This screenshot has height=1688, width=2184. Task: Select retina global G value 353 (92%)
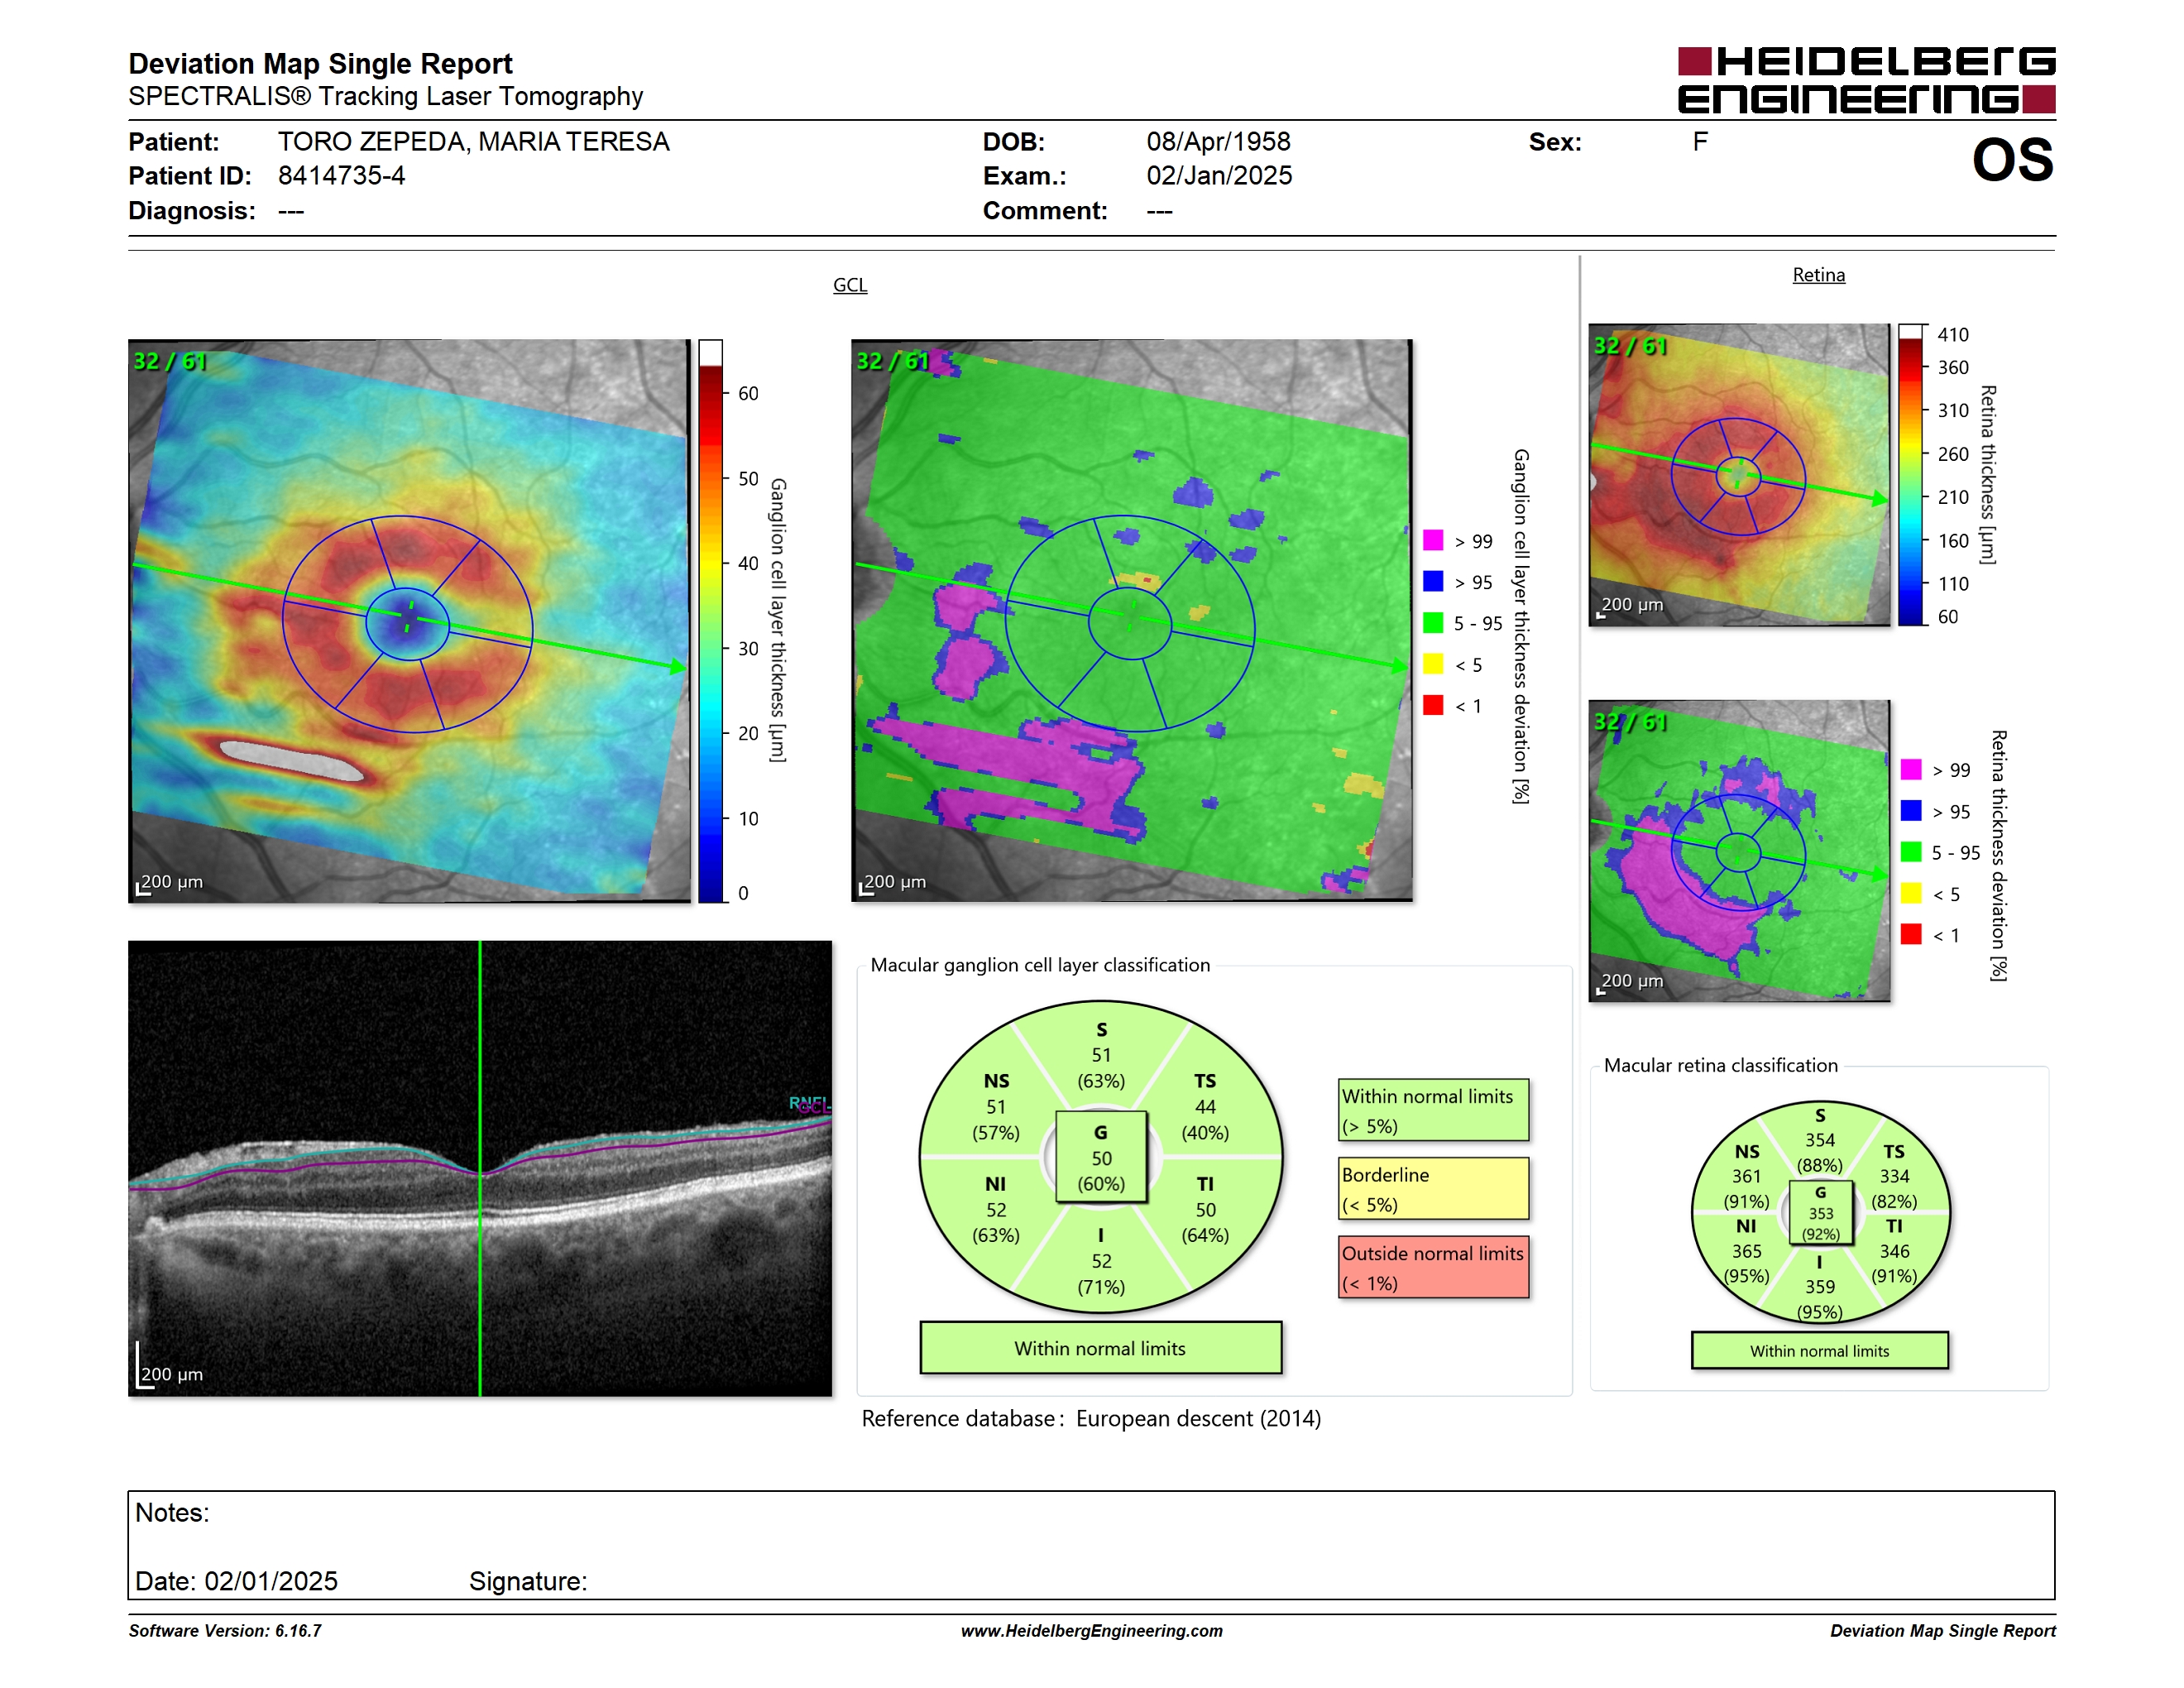pyautogui.click(x=1820, y=1213)
